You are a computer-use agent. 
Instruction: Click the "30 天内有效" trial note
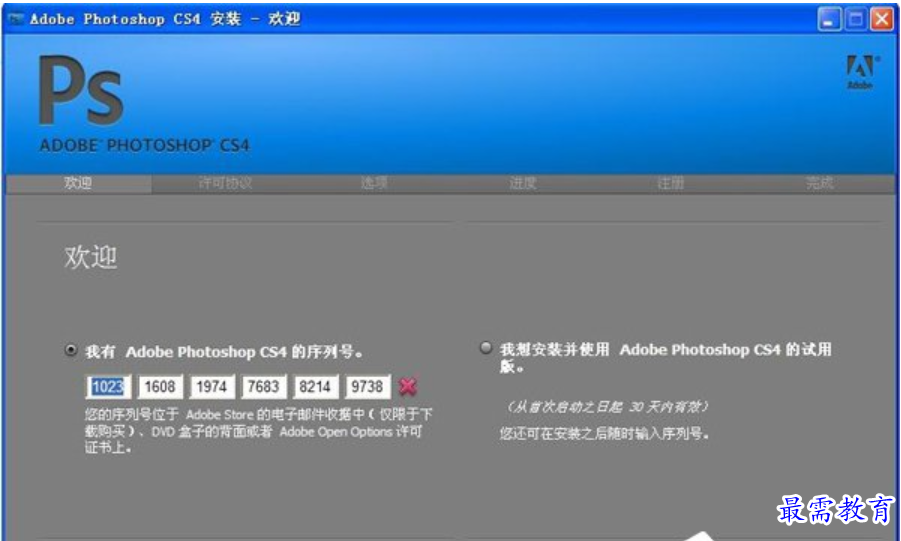tap(608, 407)
